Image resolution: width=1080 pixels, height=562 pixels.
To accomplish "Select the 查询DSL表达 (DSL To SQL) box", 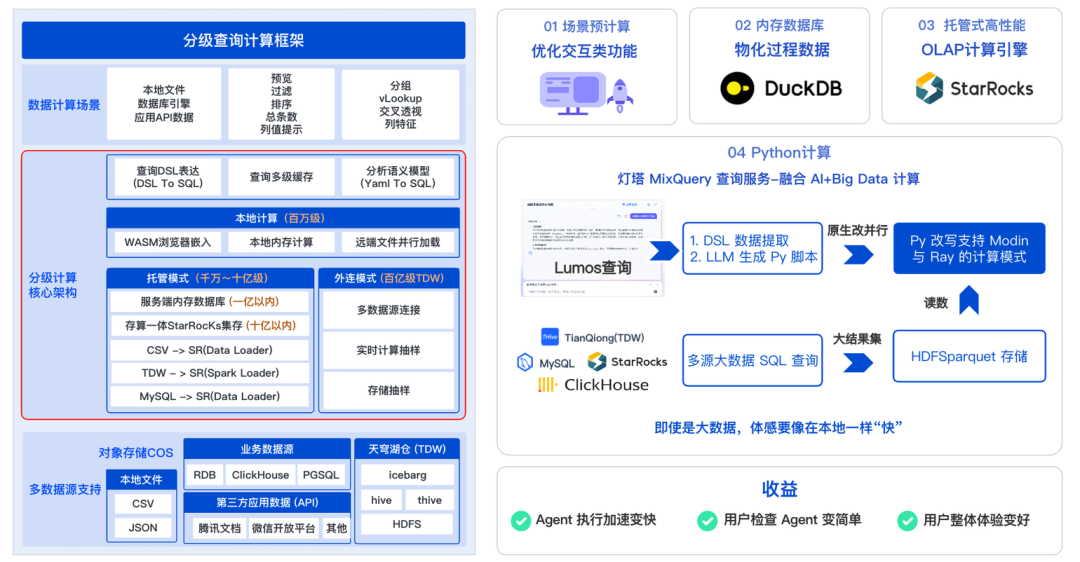I will [x=168, y=177].
